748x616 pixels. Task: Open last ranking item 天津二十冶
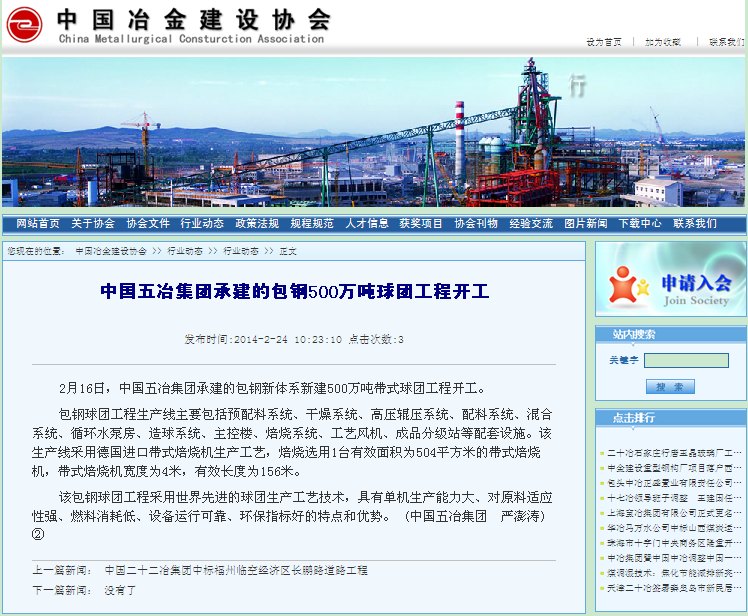pos(674,587)
